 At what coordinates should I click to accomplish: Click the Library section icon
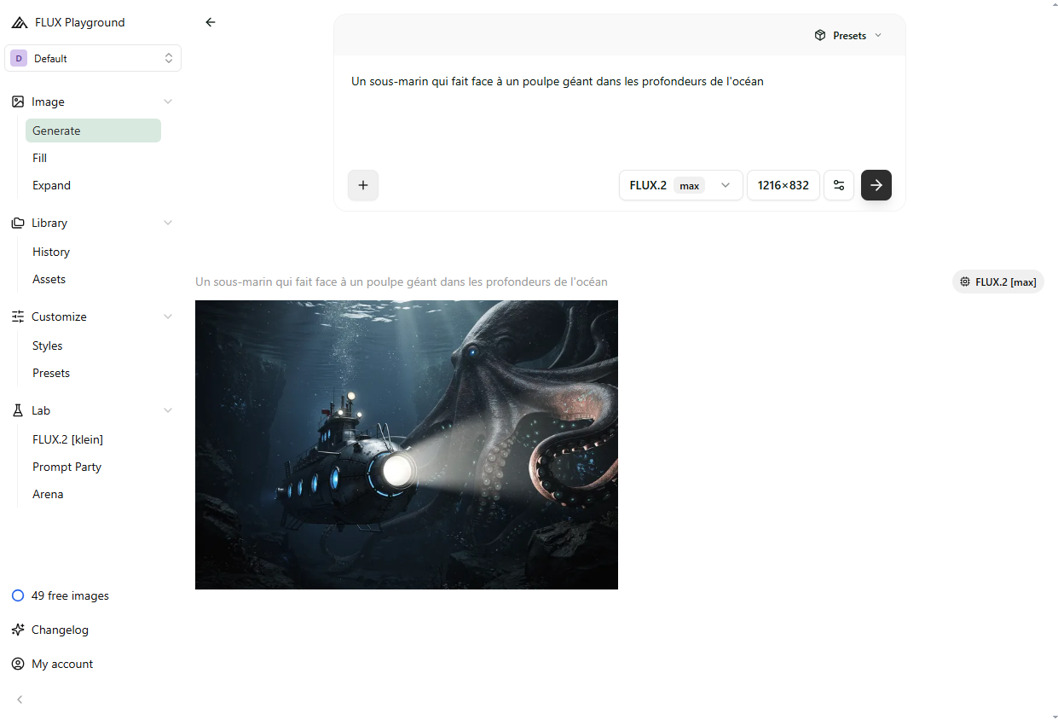click(x=18, y=223)
